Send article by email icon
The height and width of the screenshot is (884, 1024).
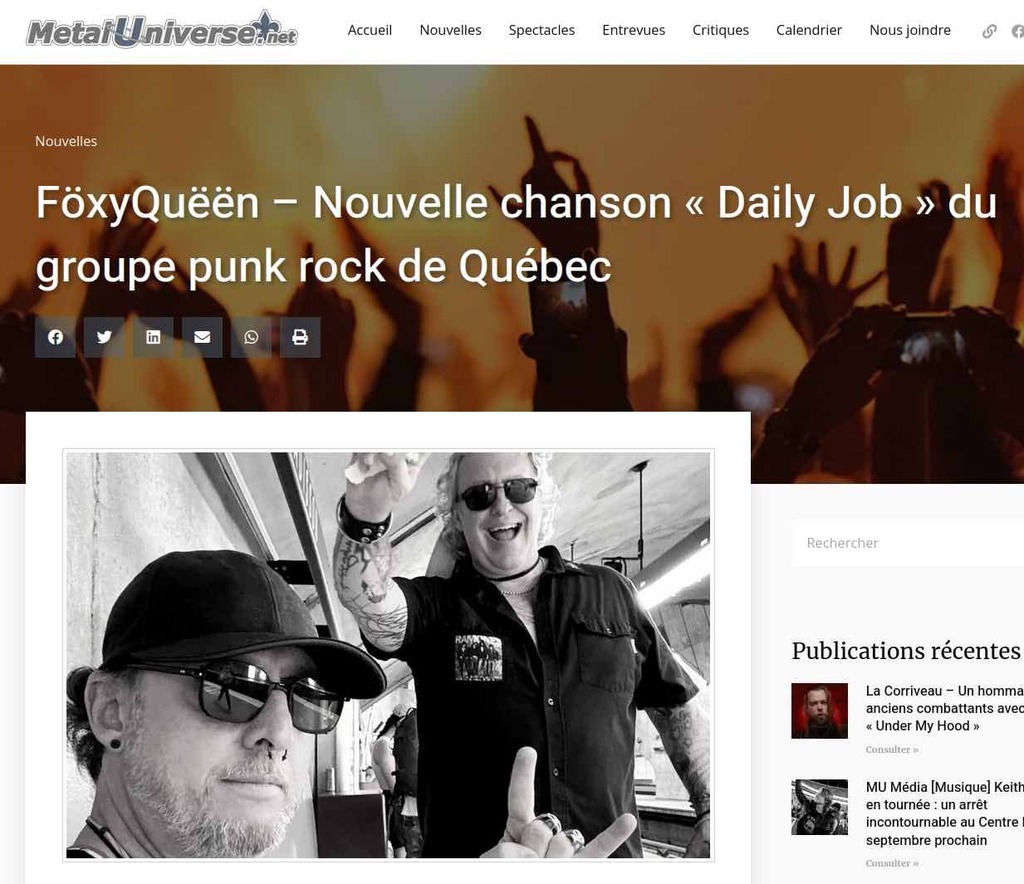click(x=202, y=338)
